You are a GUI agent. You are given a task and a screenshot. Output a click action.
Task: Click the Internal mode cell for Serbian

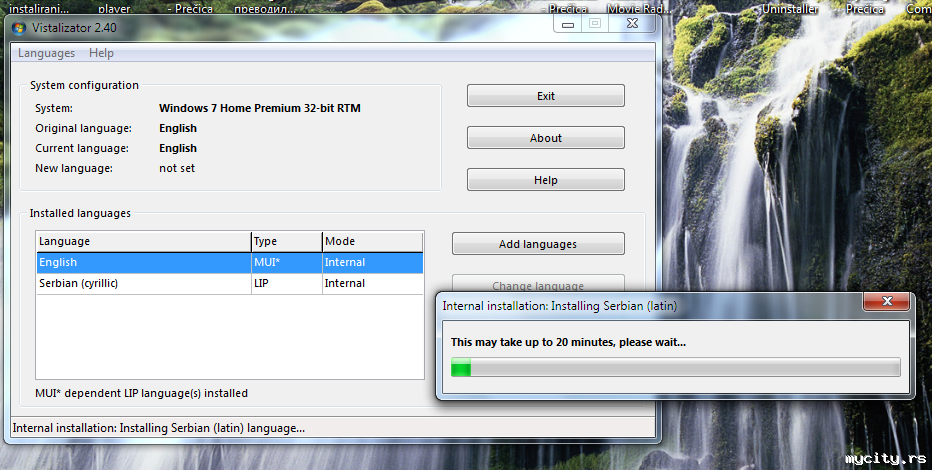pyautogui.click(x=373, y=283)
